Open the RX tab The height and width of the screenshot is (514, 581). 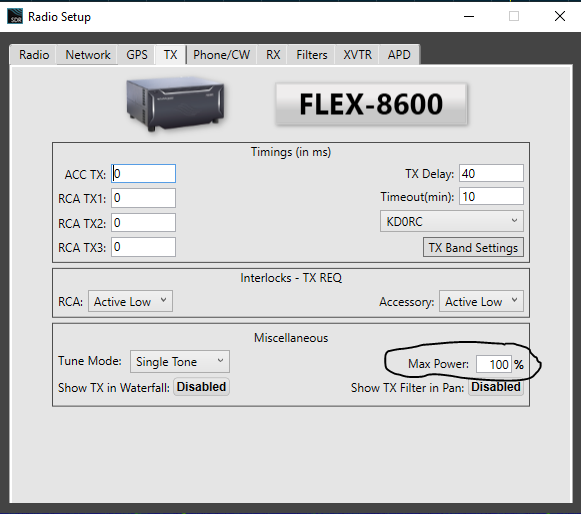(x=273, y=55)
